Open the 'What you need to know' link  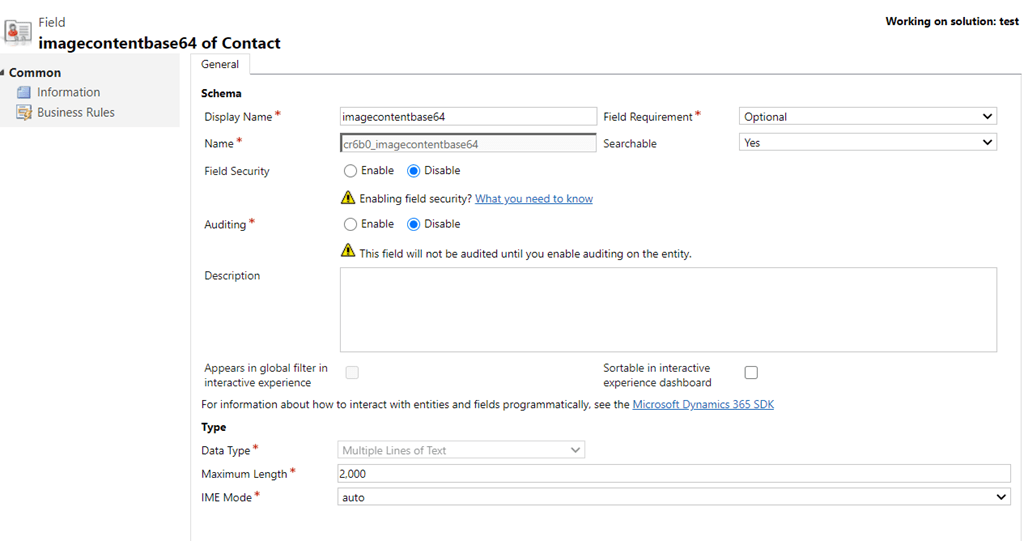click(x=533, y=199)
